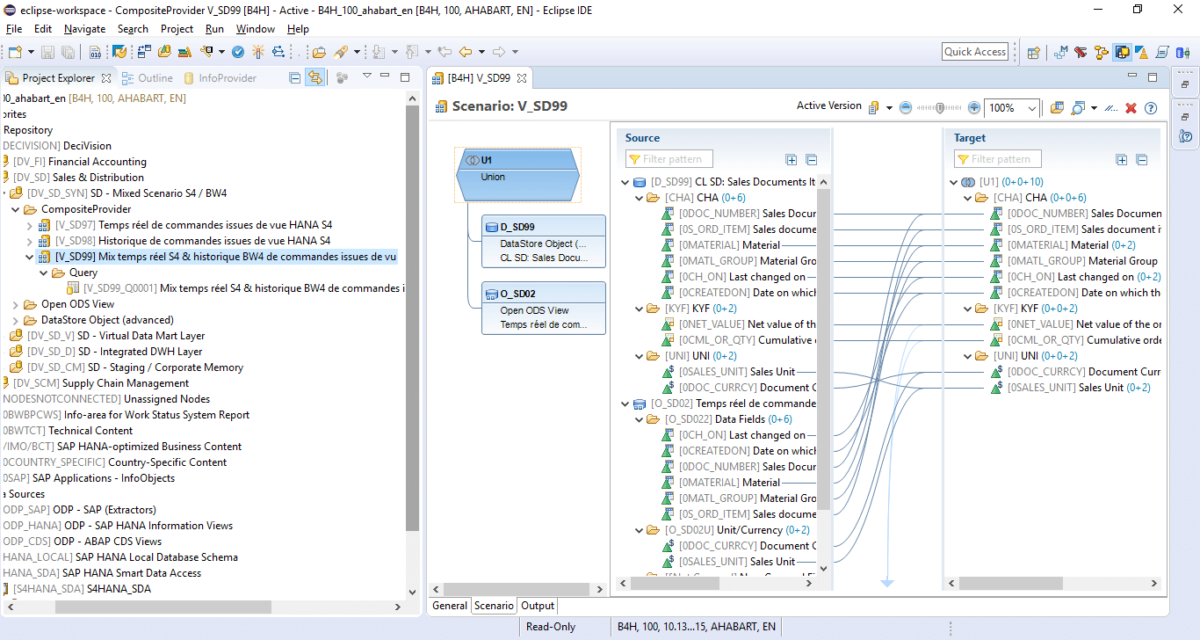Toggle Link with Editor in Project Explorer
The height and width of the screenshot is (640, 1200).
[x=315, y=78]
